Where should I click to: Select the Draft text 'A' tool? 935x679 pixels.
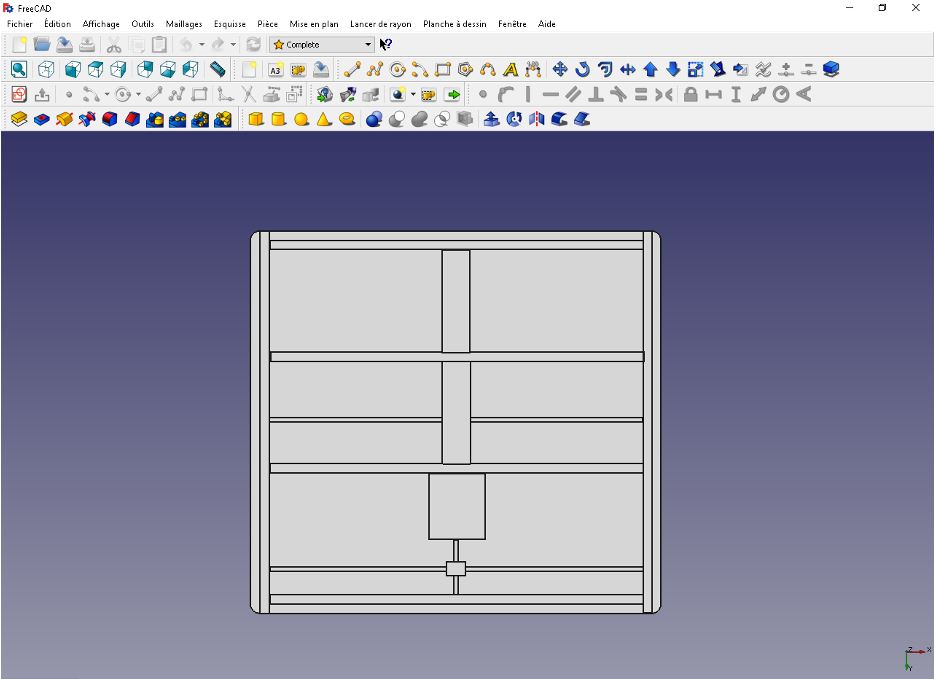click(510, 70)
